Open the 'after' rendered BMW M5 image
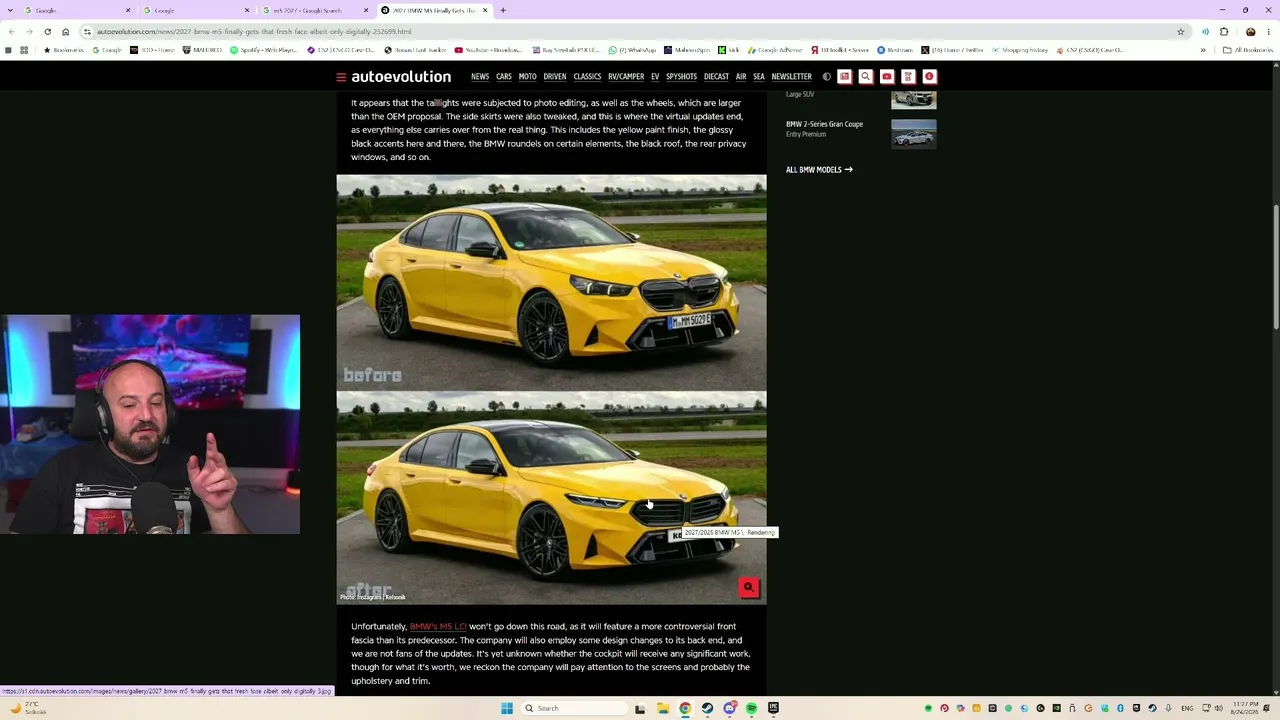Image resolution: width=1280 pixels, height=720 pixels. [x=551, y=498]
